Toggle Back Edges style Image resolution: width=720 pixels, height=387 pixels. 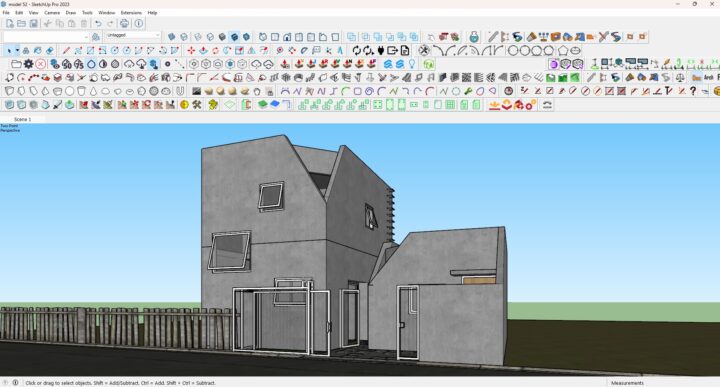click(184, 37)
